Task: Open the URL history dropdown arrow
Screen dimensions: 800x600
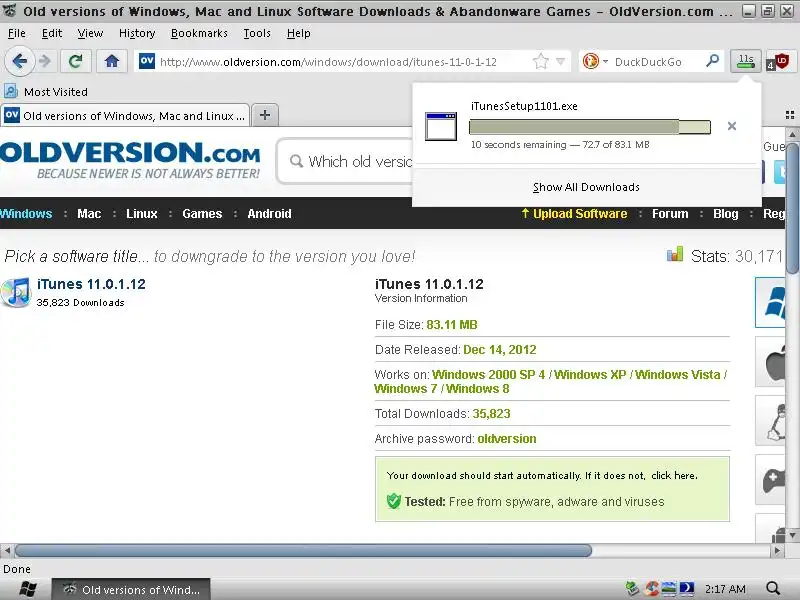Action: pos(560,62)
